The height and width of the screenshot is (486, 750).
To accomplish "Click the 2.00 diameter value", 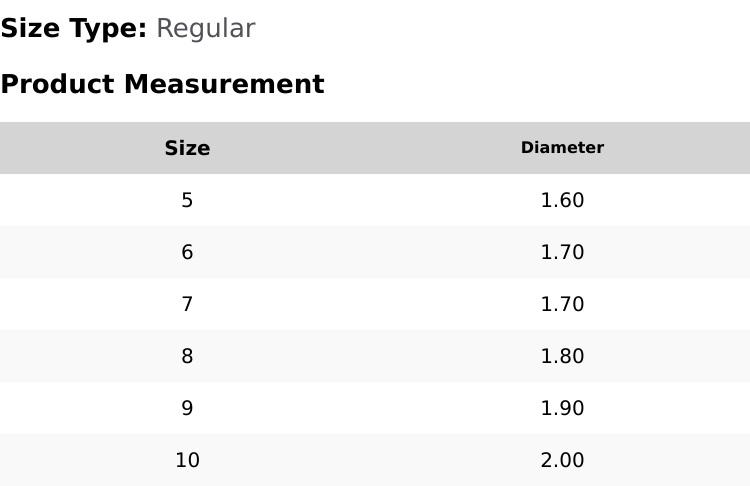I will coord(562,461).
